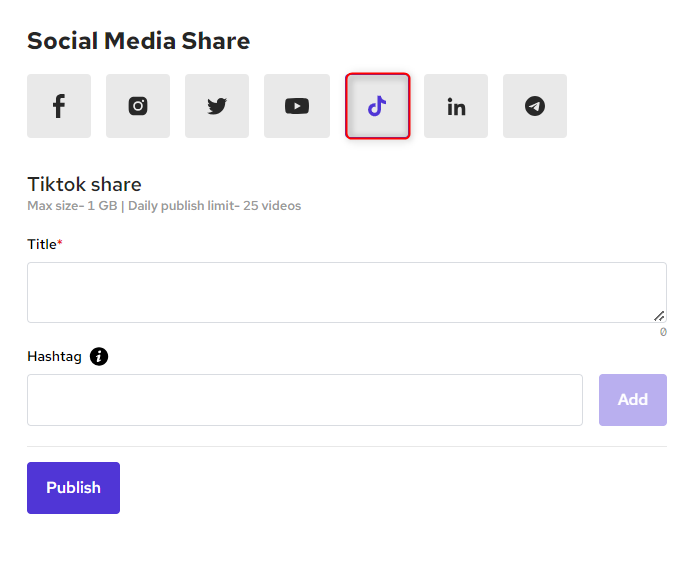Click the Social Media Share heading
This screenshot has height=561, width=692.
[138, 41]
